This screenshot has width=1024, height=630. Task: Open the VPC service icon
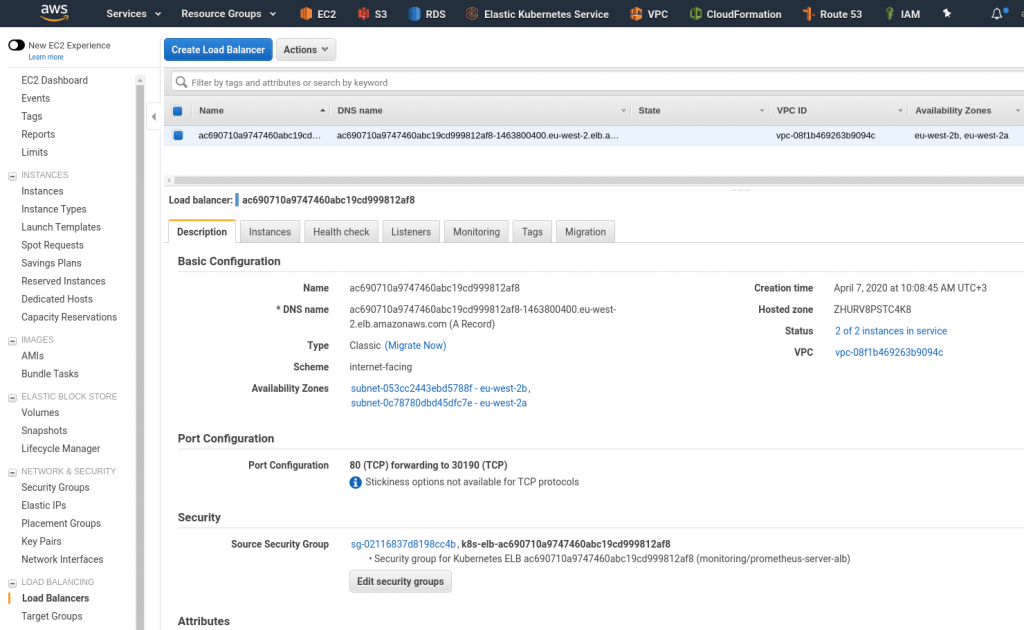638,14
